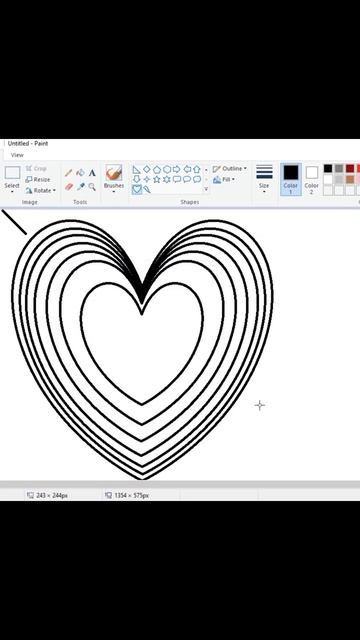Expand the Shapes gallery more arrow
The width and height of the screenshot is (360, 640).
206,189
